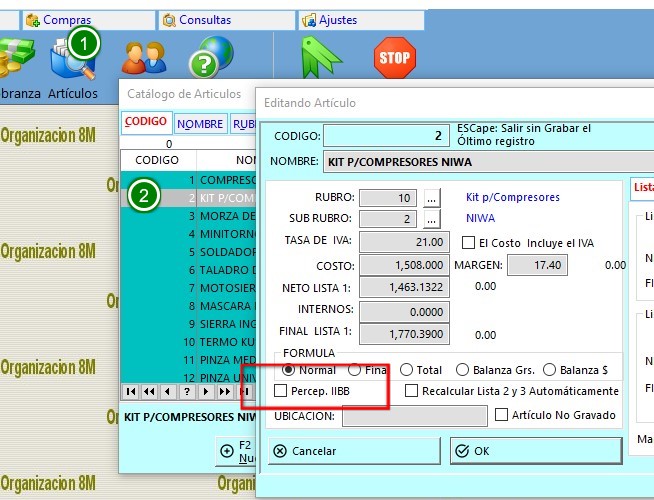Image resolution: width=654 pixels, height=500 pixels.
Task: Open the clients people icon
Action: click(144, 58)
